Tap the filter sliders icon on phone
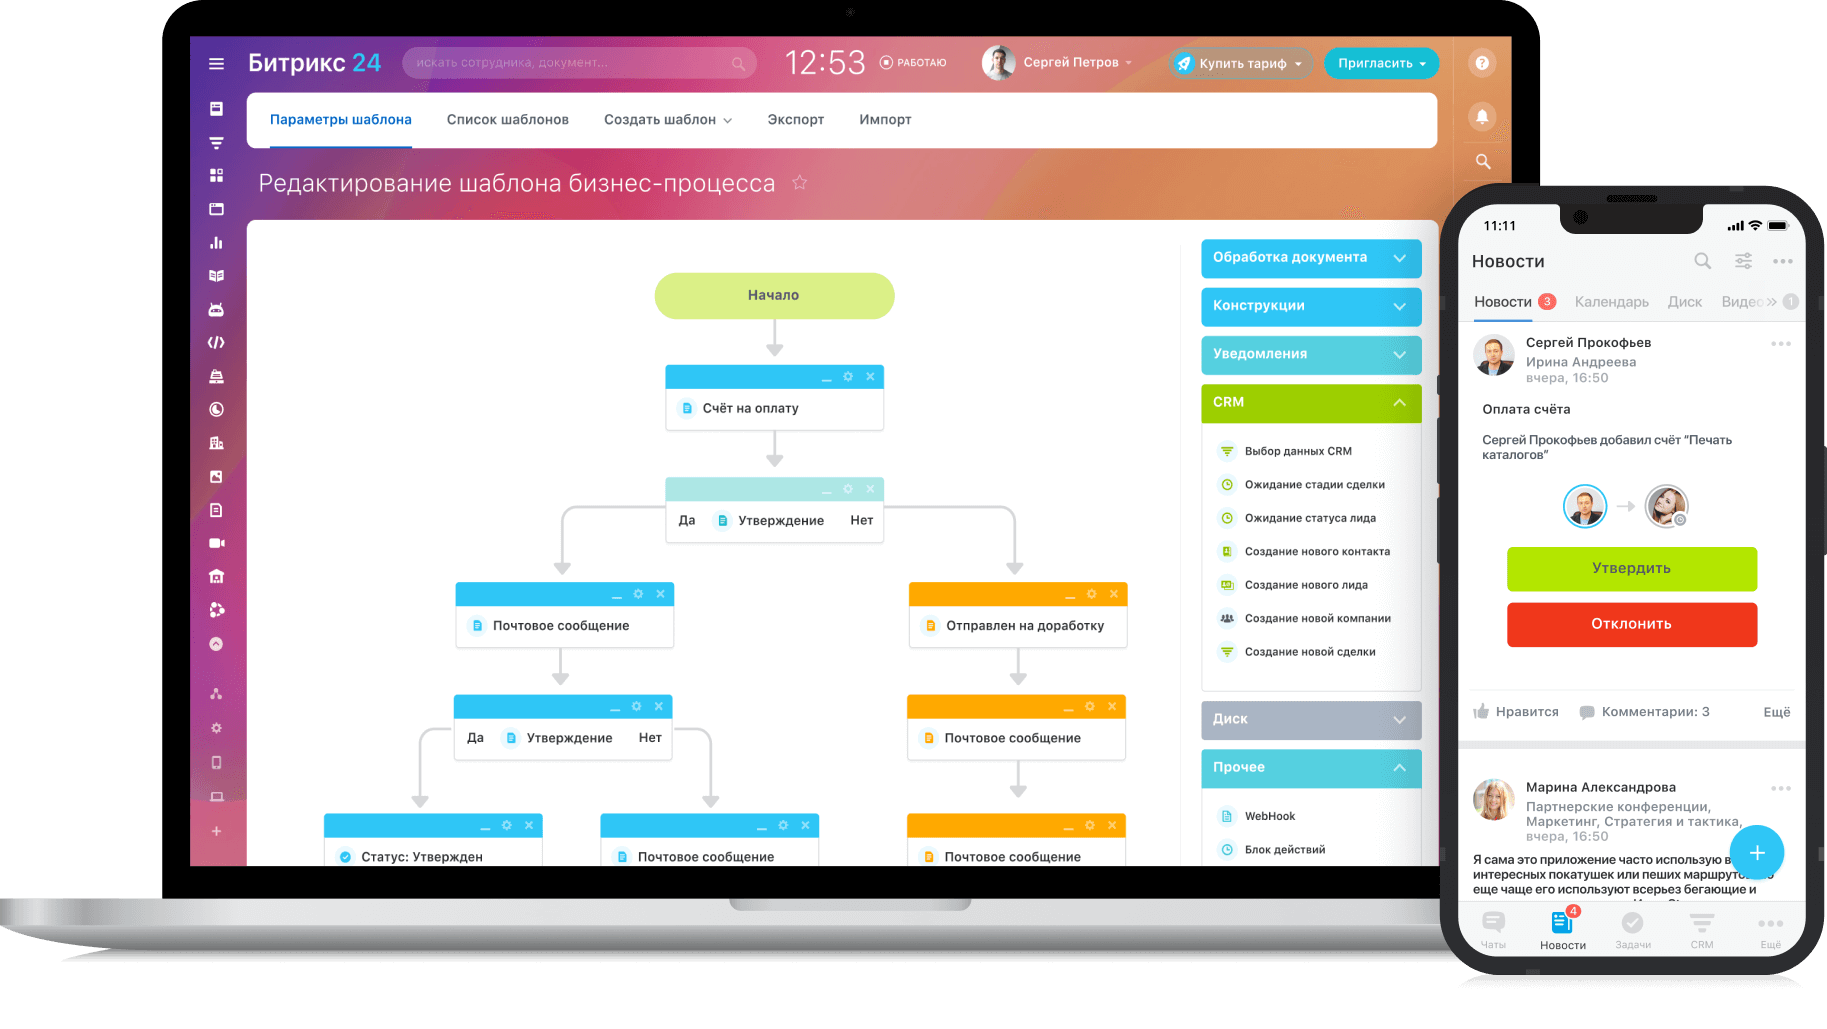The width and height of the screenshot is (1827, 1029). (x=1743, y=261)
